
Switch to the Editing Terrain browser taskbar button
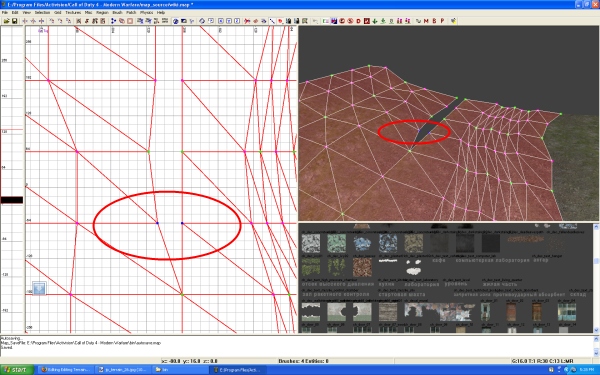(x=66, y=370)
